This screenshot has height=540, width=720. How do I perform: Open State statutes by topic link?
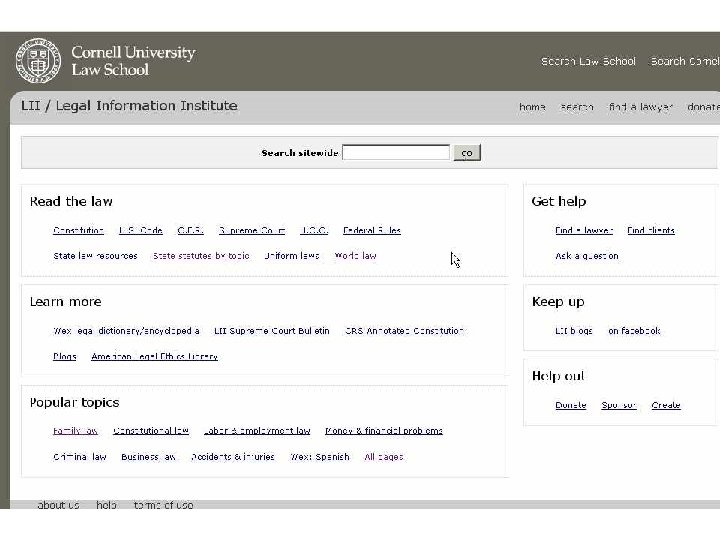201,256
